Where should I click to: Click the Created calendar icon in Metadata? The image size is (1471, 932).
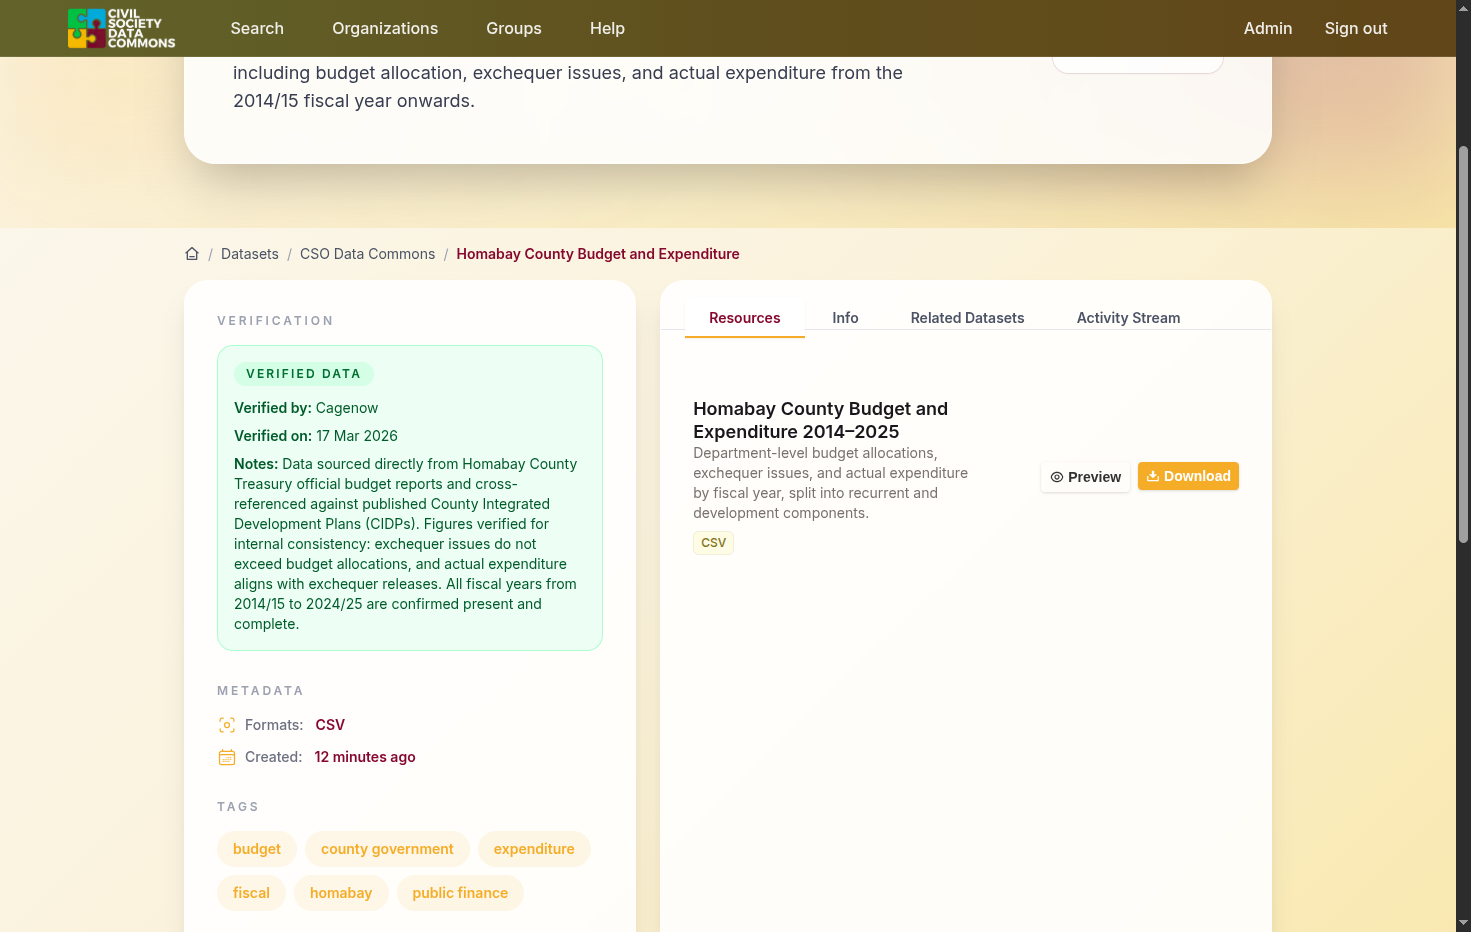[227, 757]
